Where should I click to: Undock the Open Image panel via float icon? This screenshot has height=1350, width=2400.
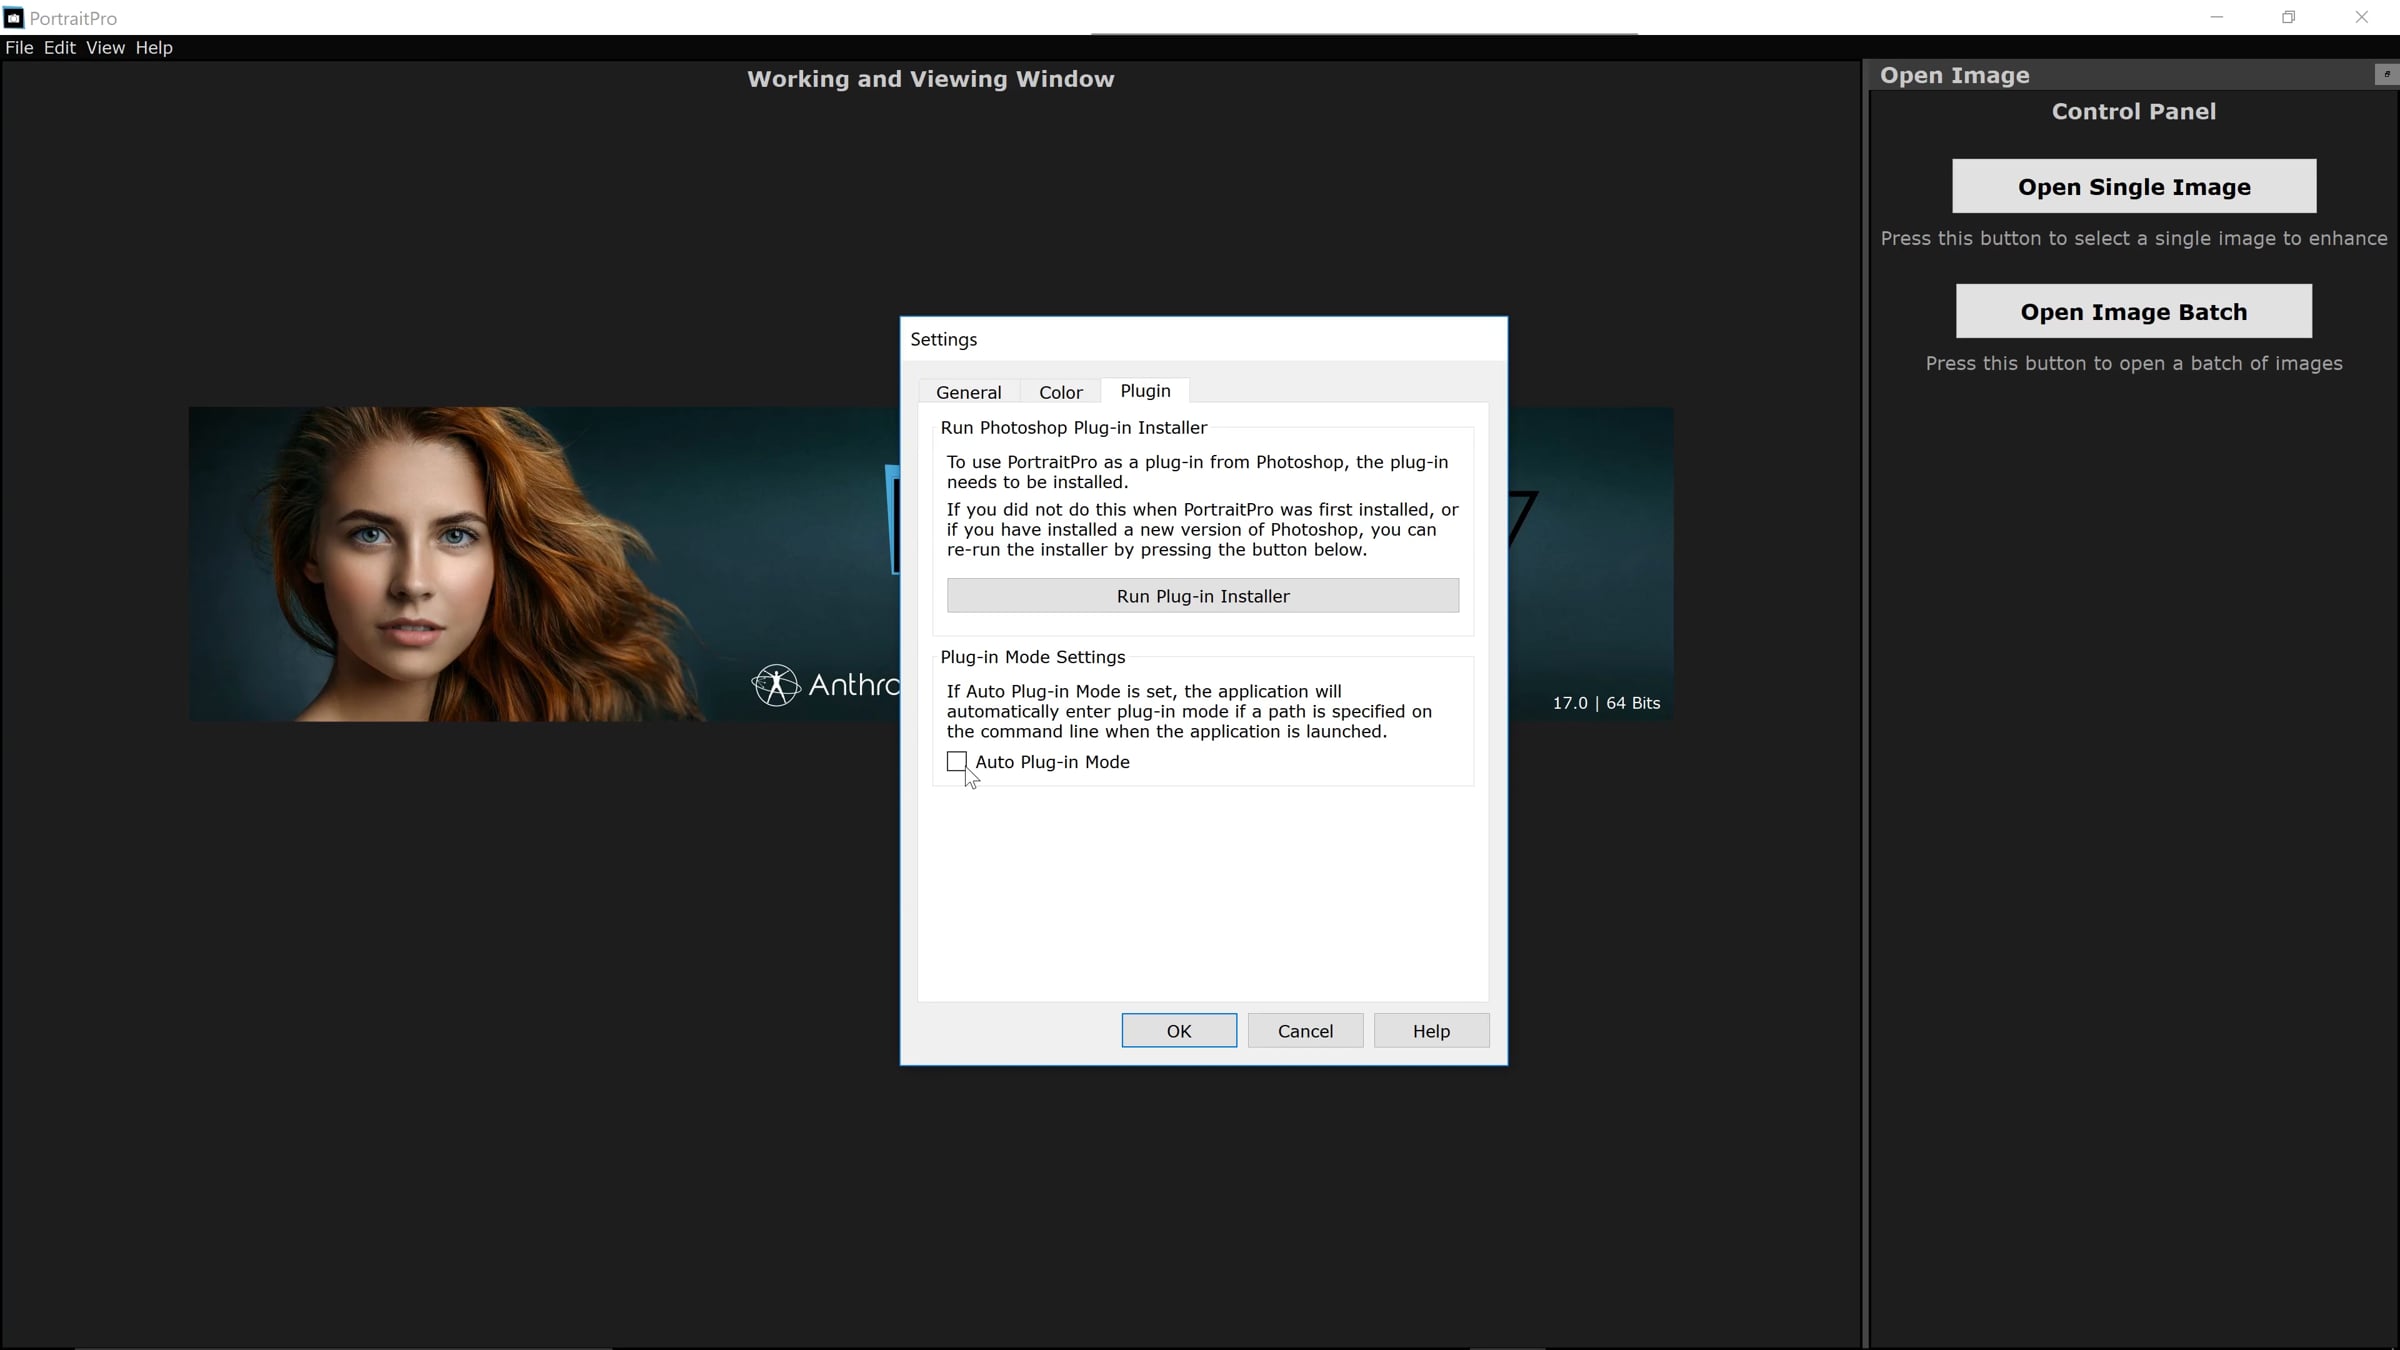coord(2386,74)
